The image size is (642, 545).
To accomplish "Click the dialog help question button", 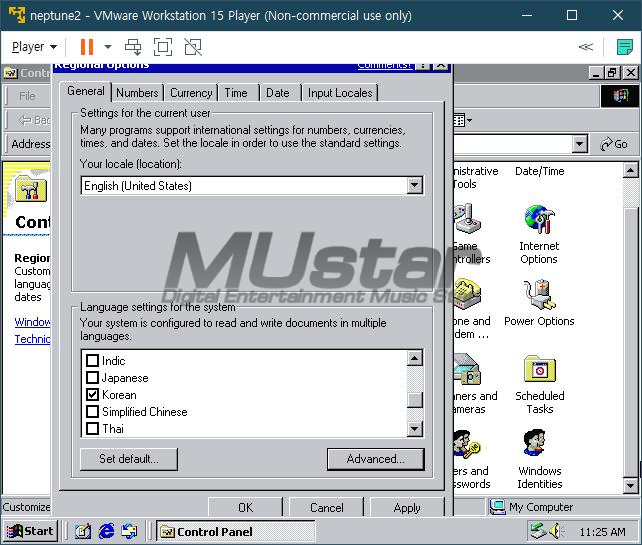I will (x=423, y=66).
